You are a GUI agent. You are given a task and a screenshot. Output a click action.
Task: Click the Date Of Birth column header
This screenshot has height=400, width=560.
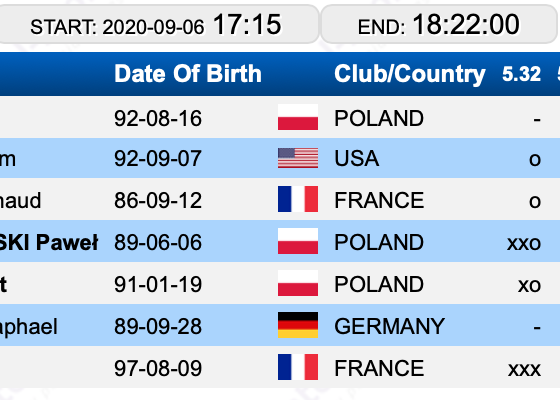point(188,74)
